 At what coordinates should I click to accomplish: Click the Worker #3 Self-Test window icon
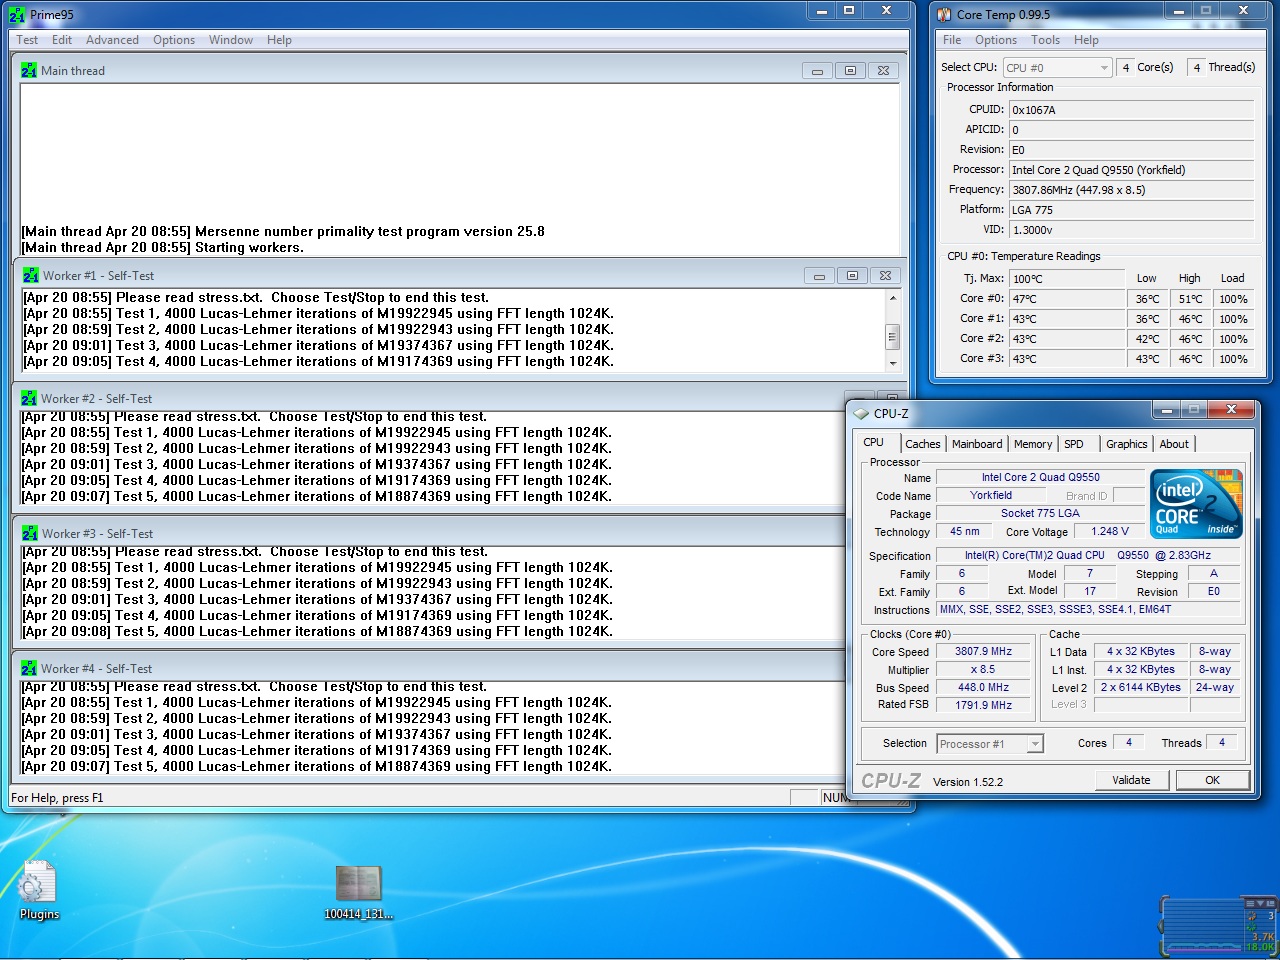pos(30,533)
